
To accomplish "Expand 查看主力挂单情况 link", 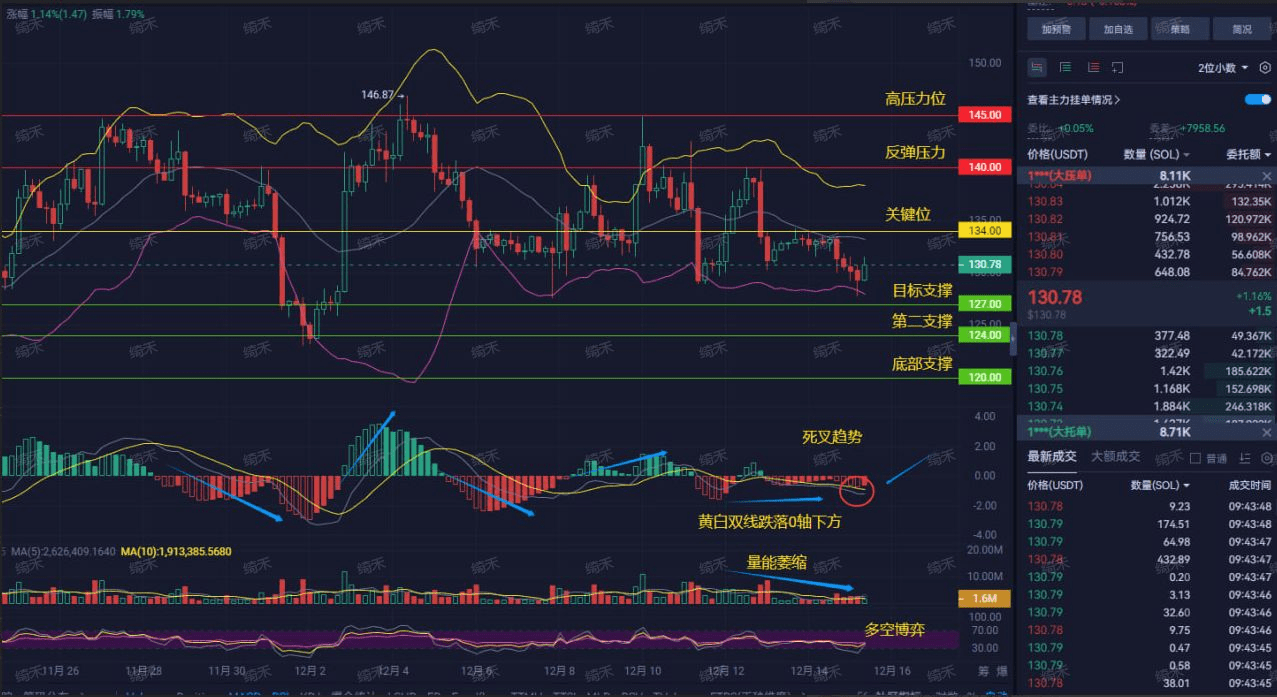I will coord(1074,100).
